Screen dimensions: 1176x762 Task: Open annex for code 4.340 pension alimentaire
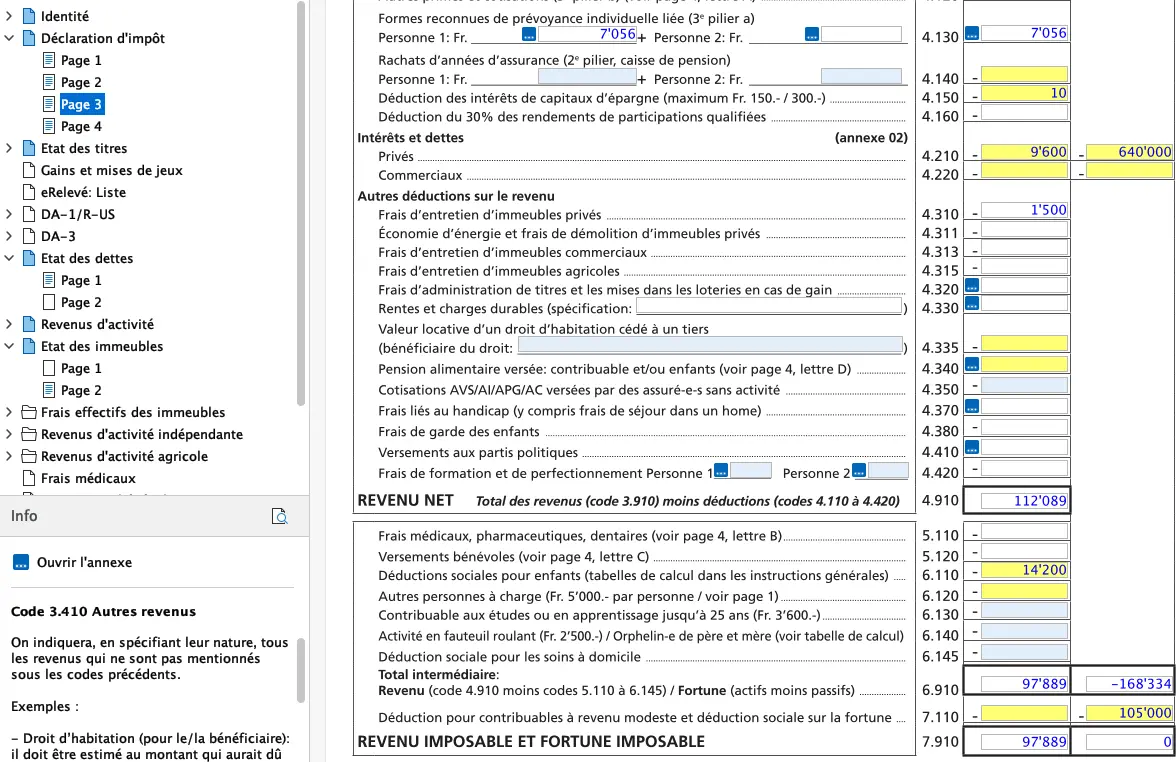972,364
